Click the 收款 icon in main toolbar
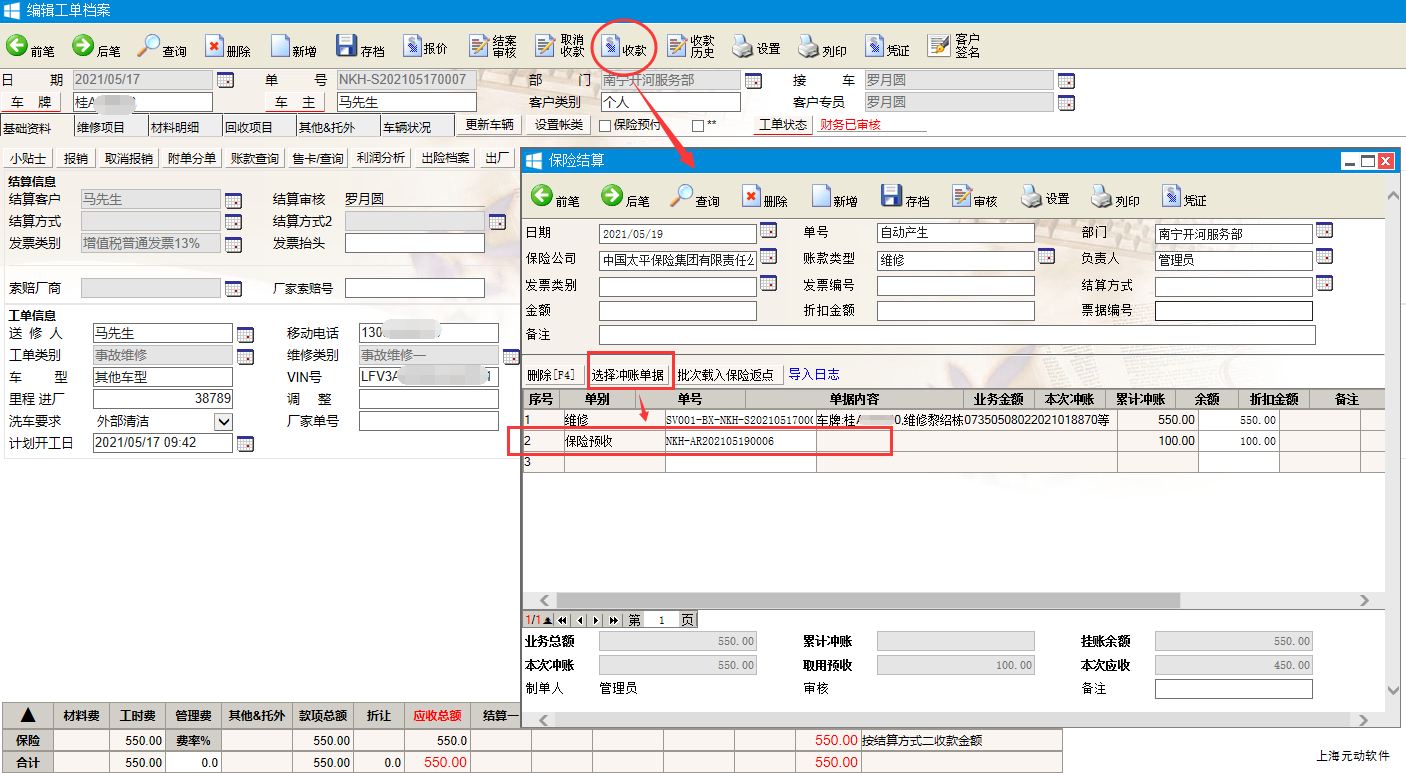The image size is (1406, 773). 624,46
